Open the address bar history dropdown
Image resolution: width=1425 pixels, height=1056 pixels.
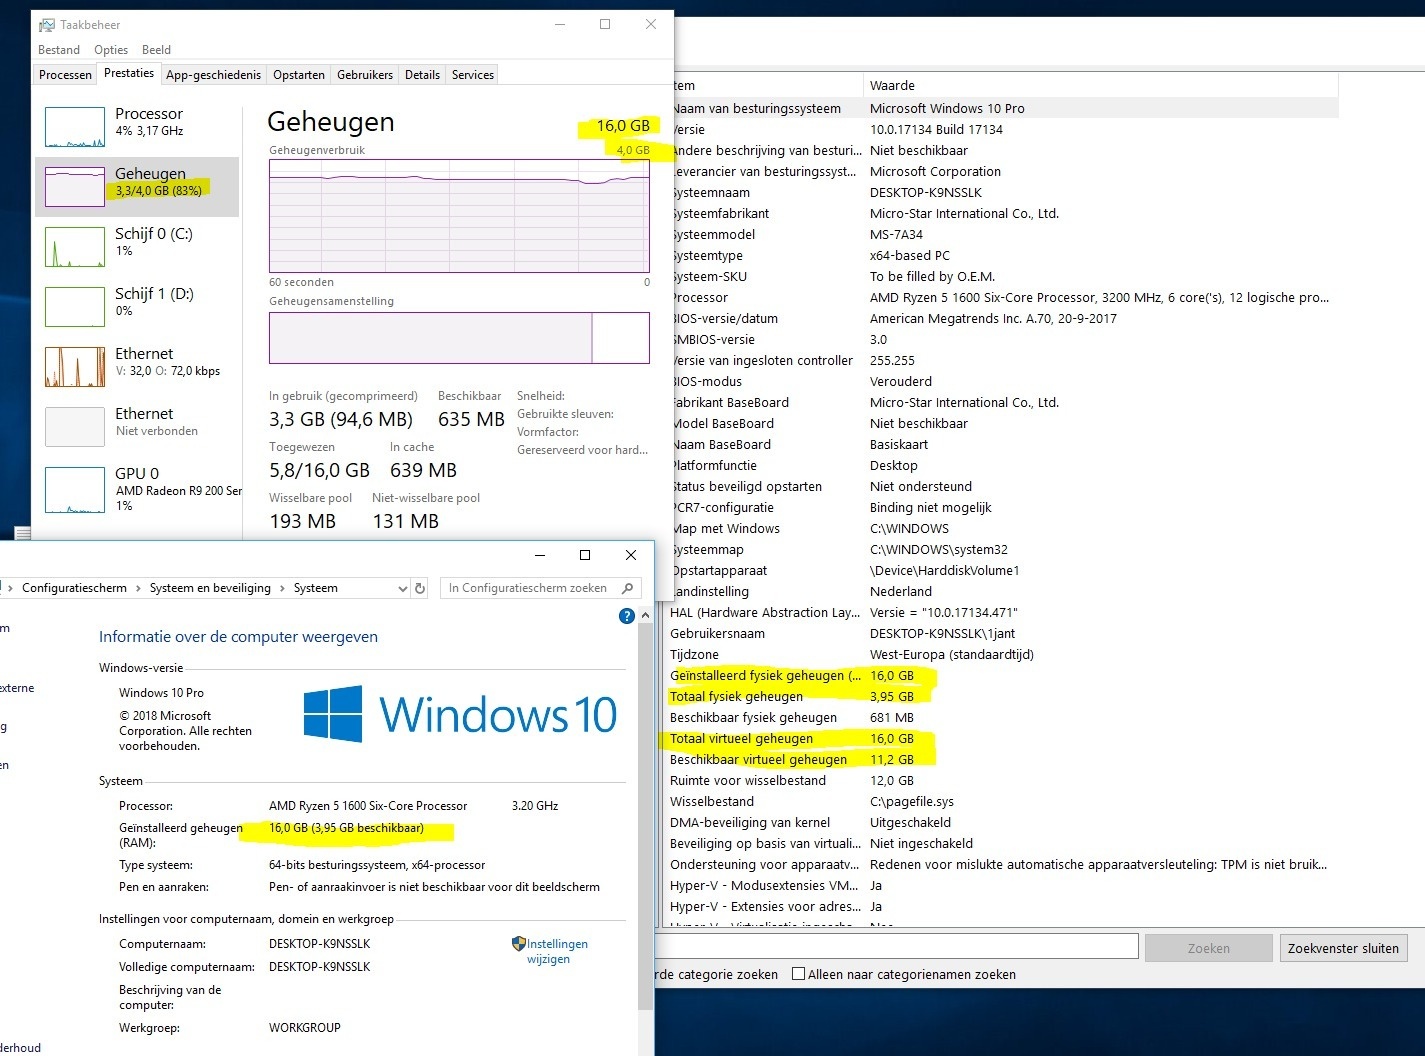(x=402, y=588)
